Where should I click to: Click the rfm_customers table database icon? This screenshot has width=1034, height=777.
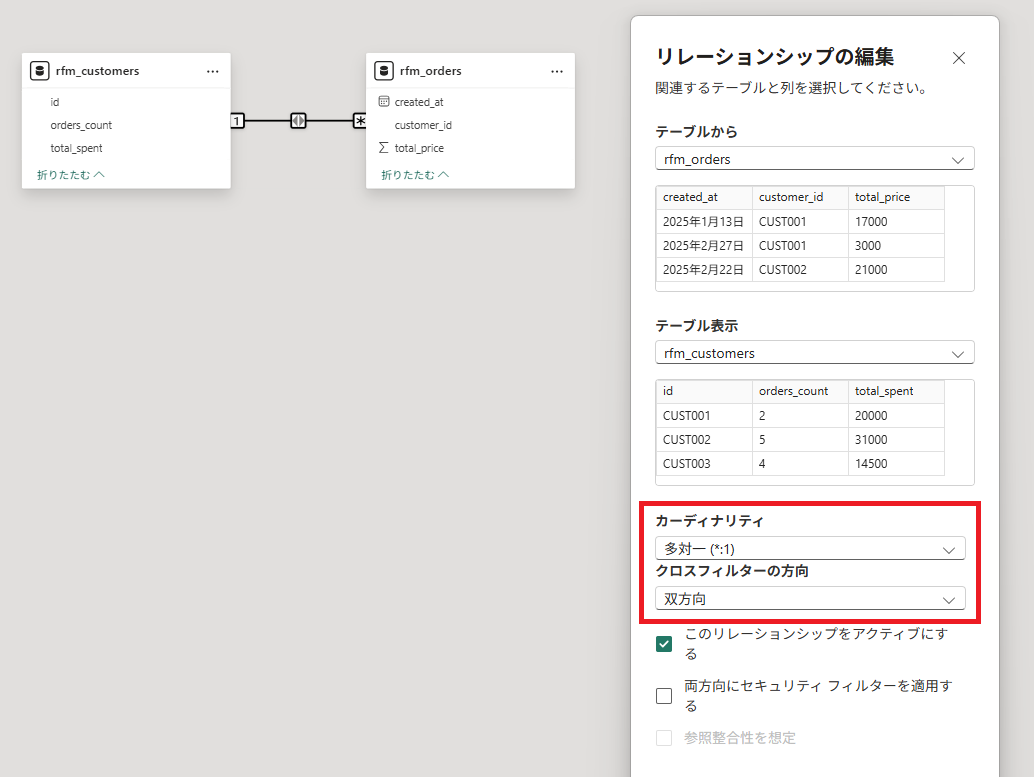(40, 71)
